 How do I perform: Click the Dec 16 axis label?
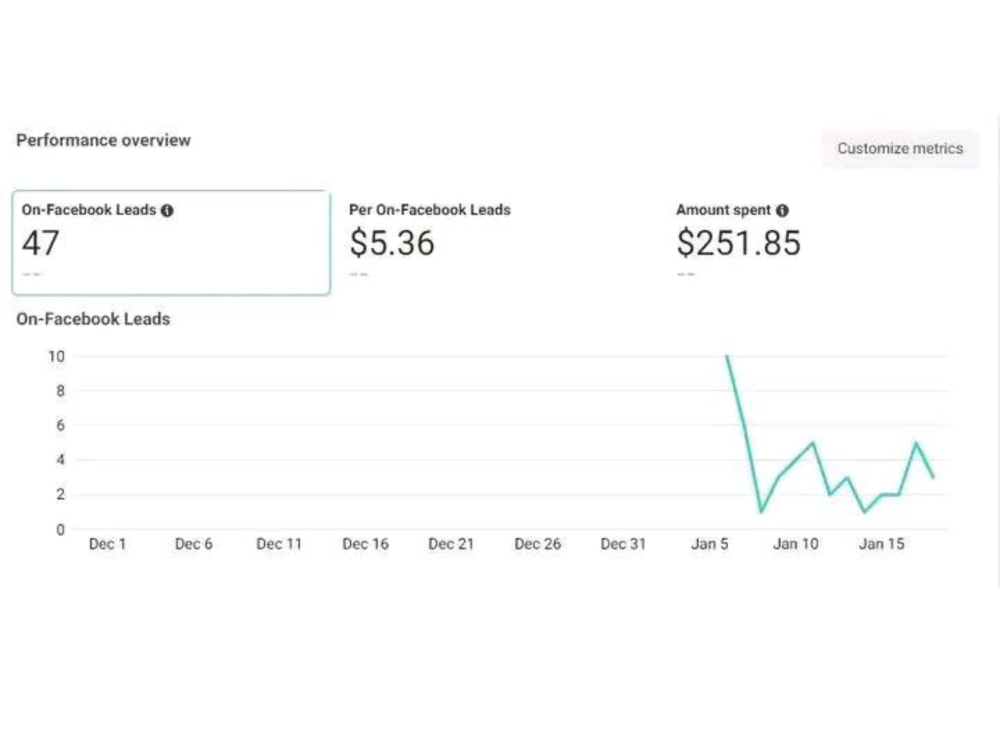pos(365,544)
